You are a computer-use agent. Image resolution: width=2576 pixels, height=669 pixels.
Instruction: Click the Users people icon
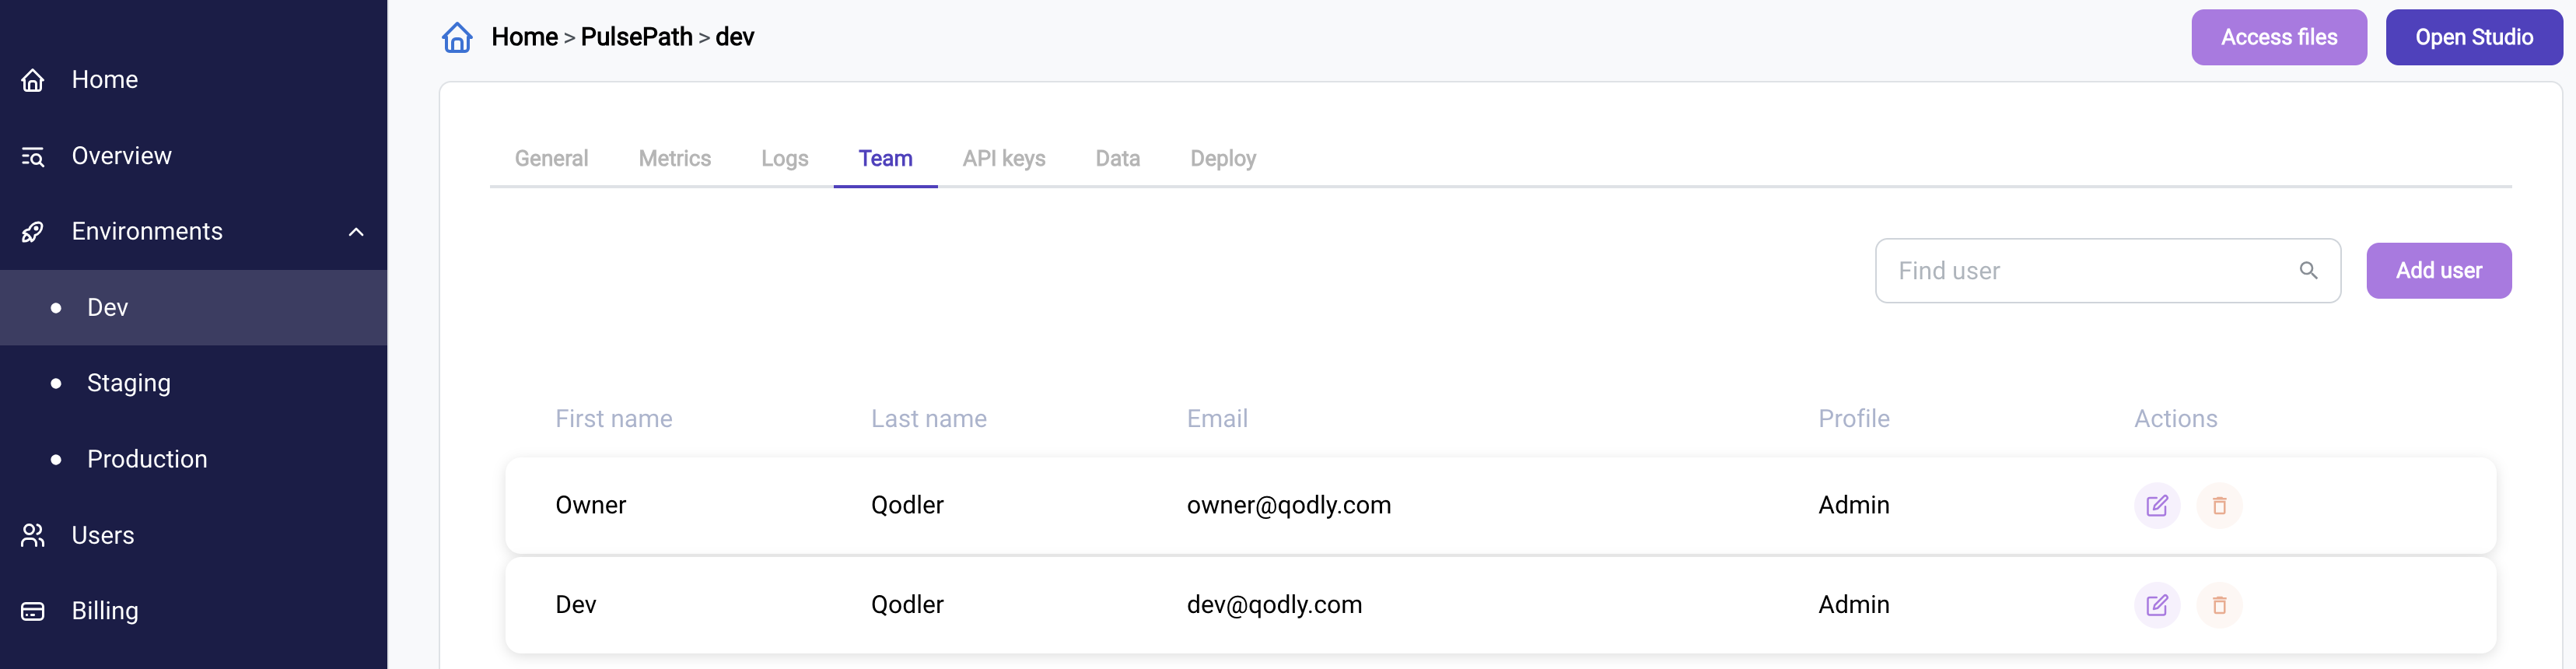tap(33, 535)
